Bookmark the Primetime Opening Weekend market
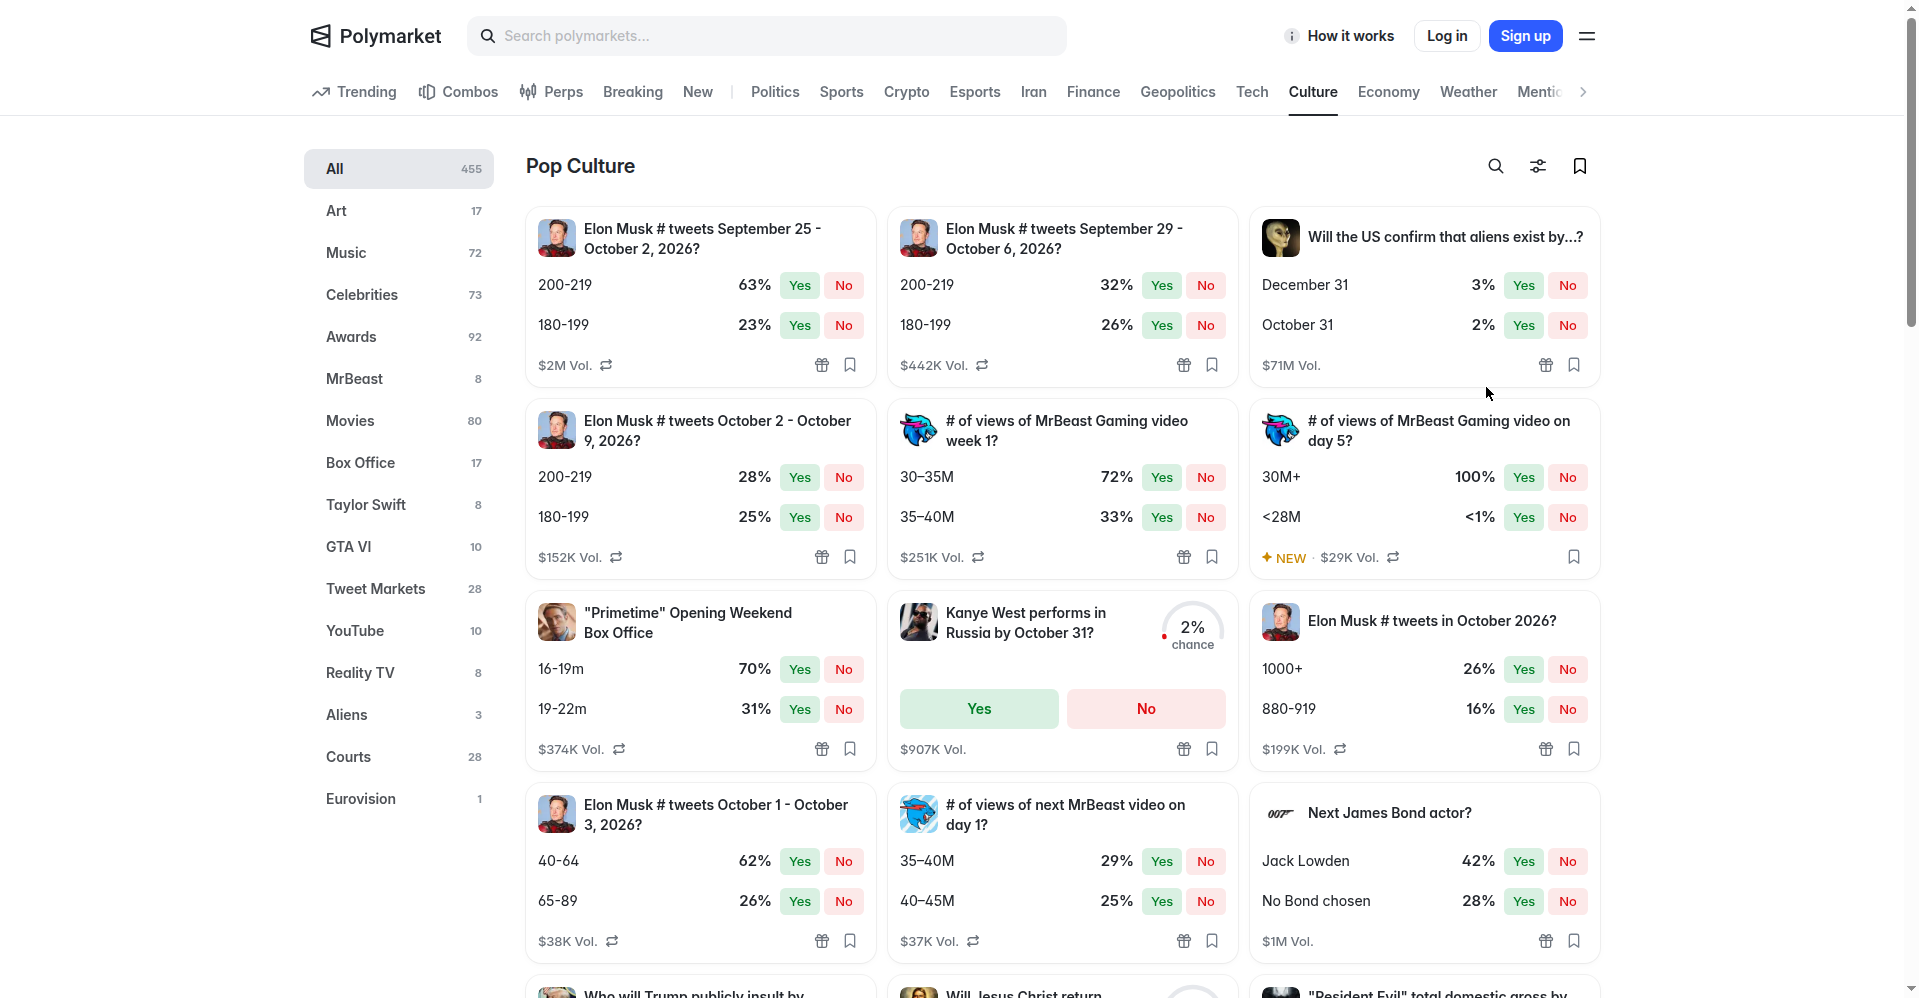The height and width of the screenshot is (998, 1919). [850, 749]
